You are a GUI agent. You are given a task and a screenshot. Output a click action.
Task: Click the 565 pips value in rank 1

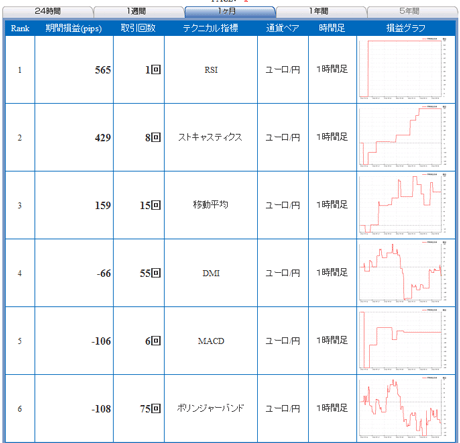[103, 70]
